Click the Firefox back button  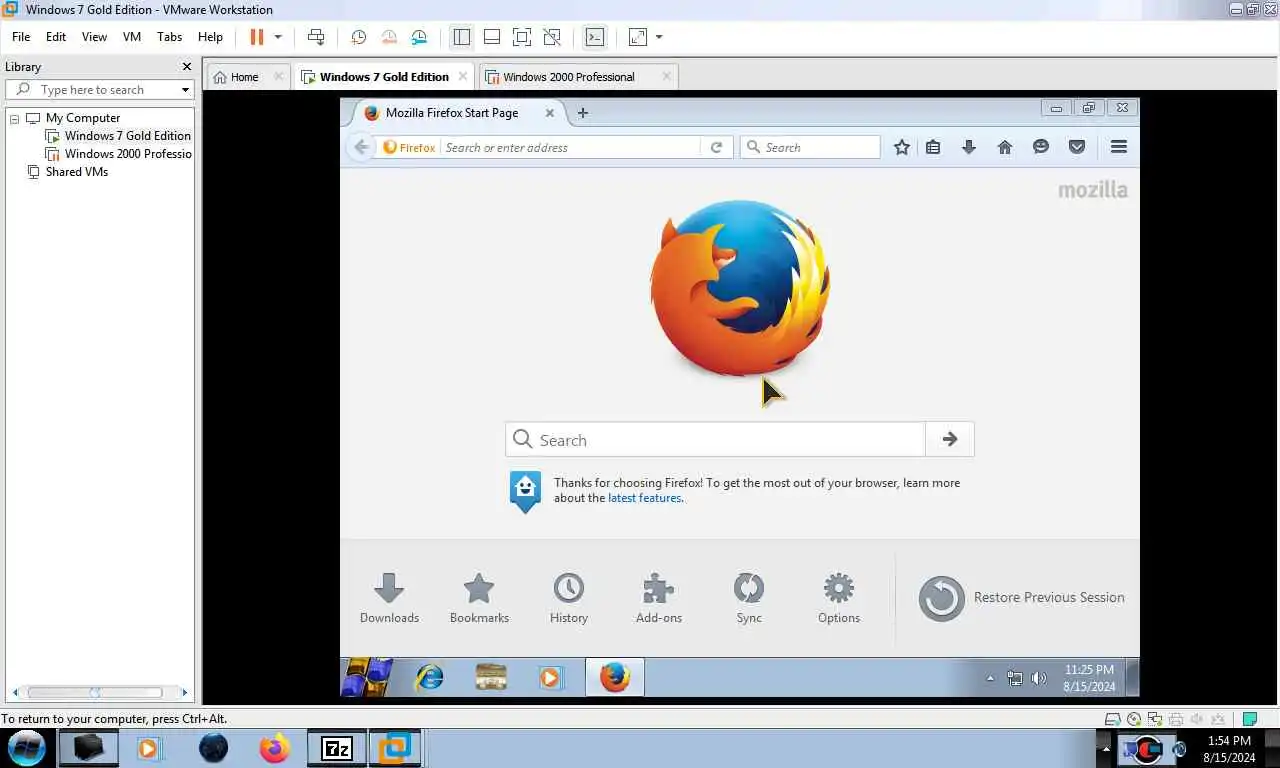pos(362,147)
